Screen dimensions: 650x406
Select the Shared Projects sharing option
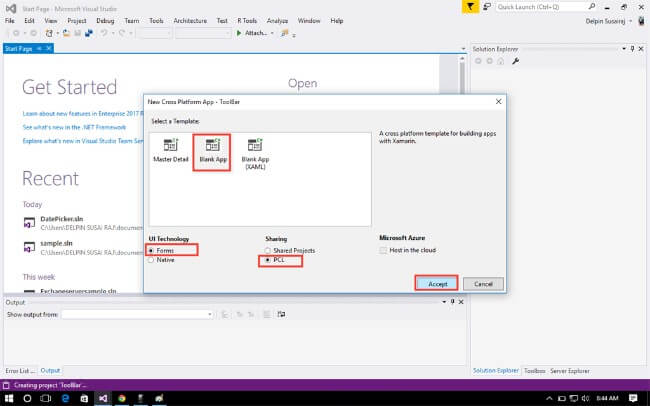pos(290,250)
